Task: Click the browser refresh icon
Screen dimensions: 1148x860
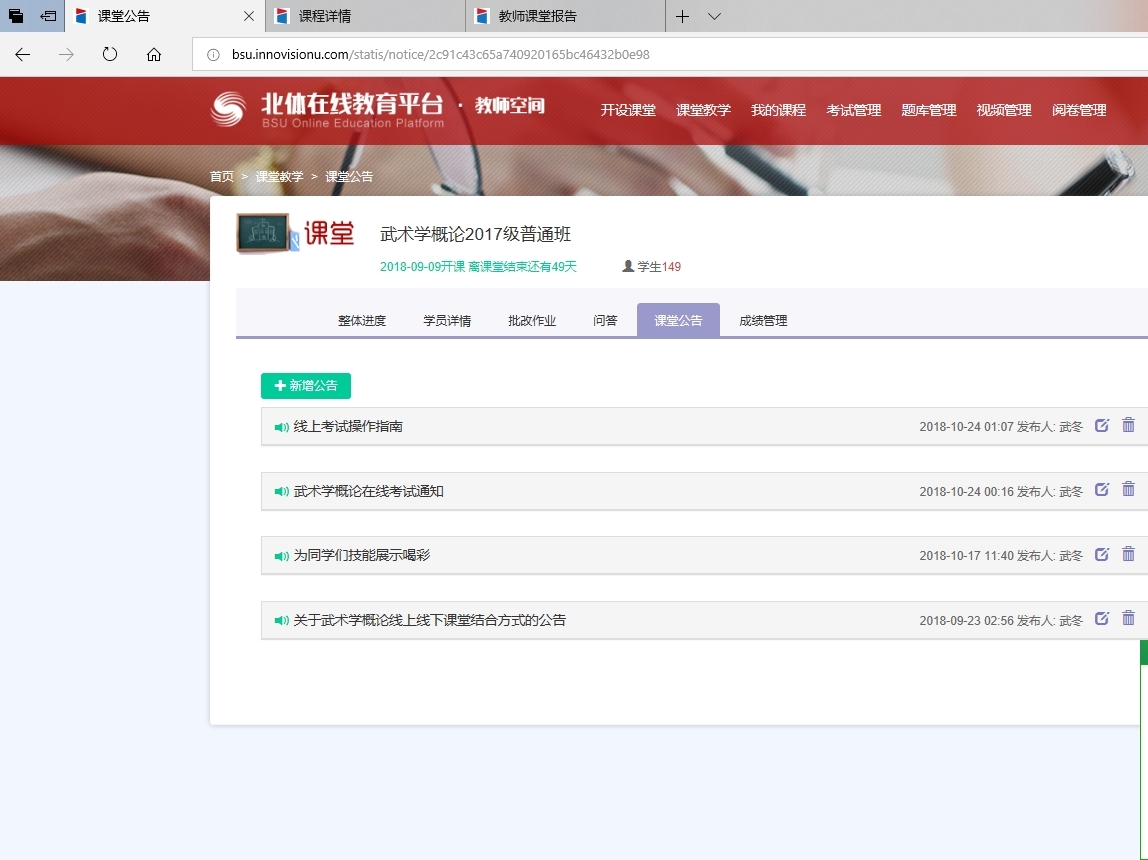Action: point(110,55)
